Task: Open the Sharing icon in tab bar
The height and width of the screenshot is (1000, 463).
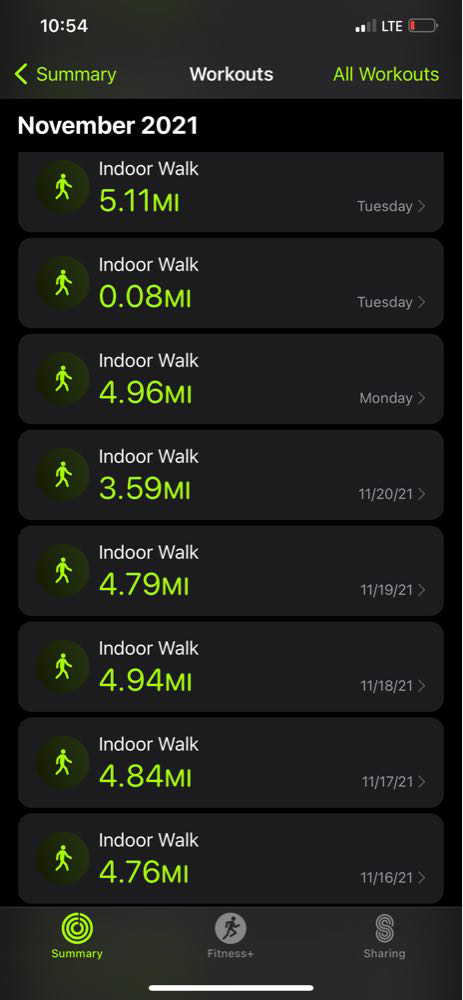Action: click(384, 929)
